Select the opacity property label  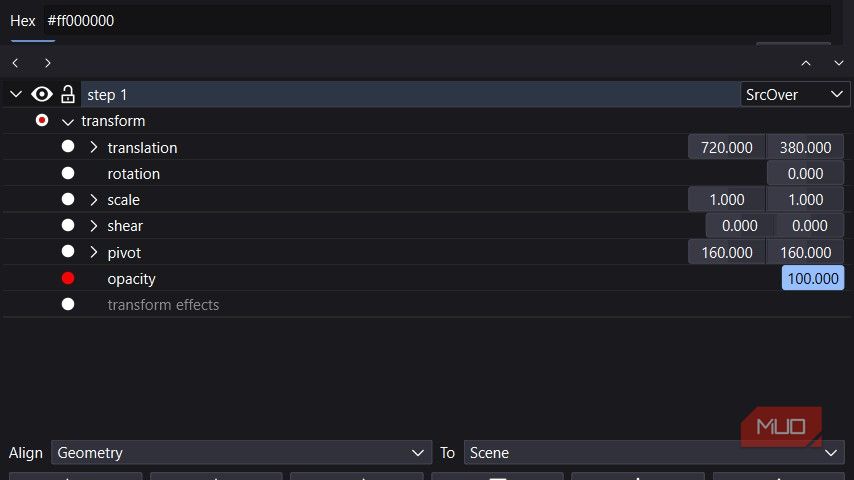pyautogui.click(x=131, y=278)
